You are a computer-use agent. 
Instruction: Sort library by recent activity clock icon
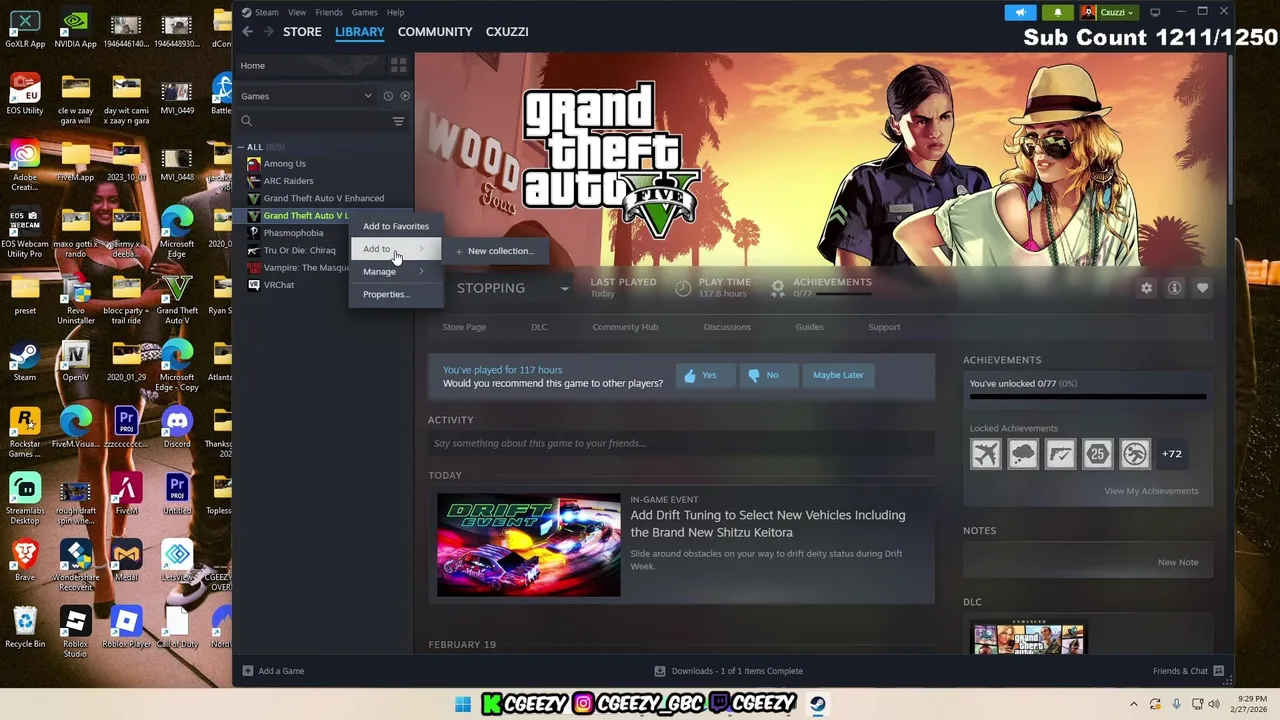(388, 96)
